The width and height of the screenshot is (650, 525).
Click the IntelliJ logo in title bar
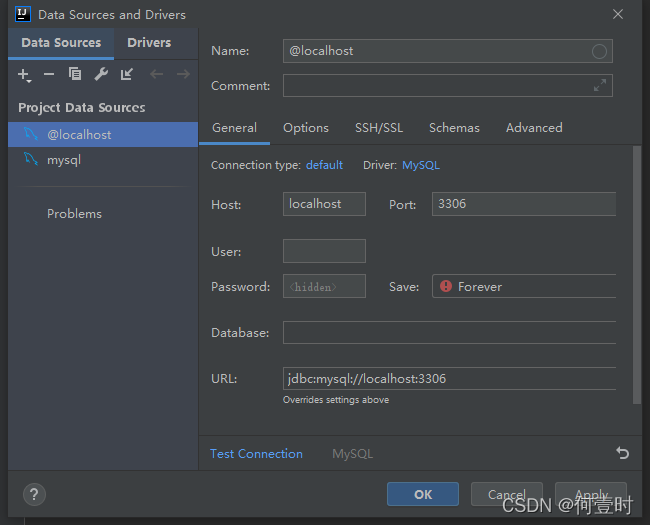(23, 14)
